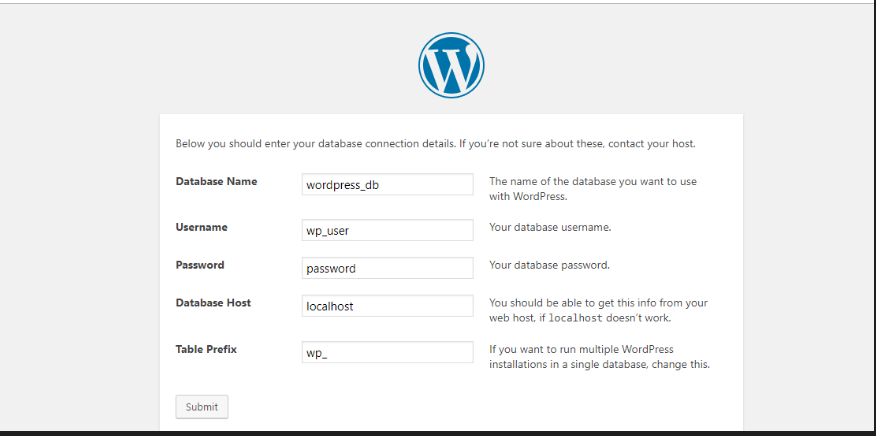Image resolution: width=876 pixels, height=436 pixels.
Task: Submit the database connection details
Action: click(202, 407)
